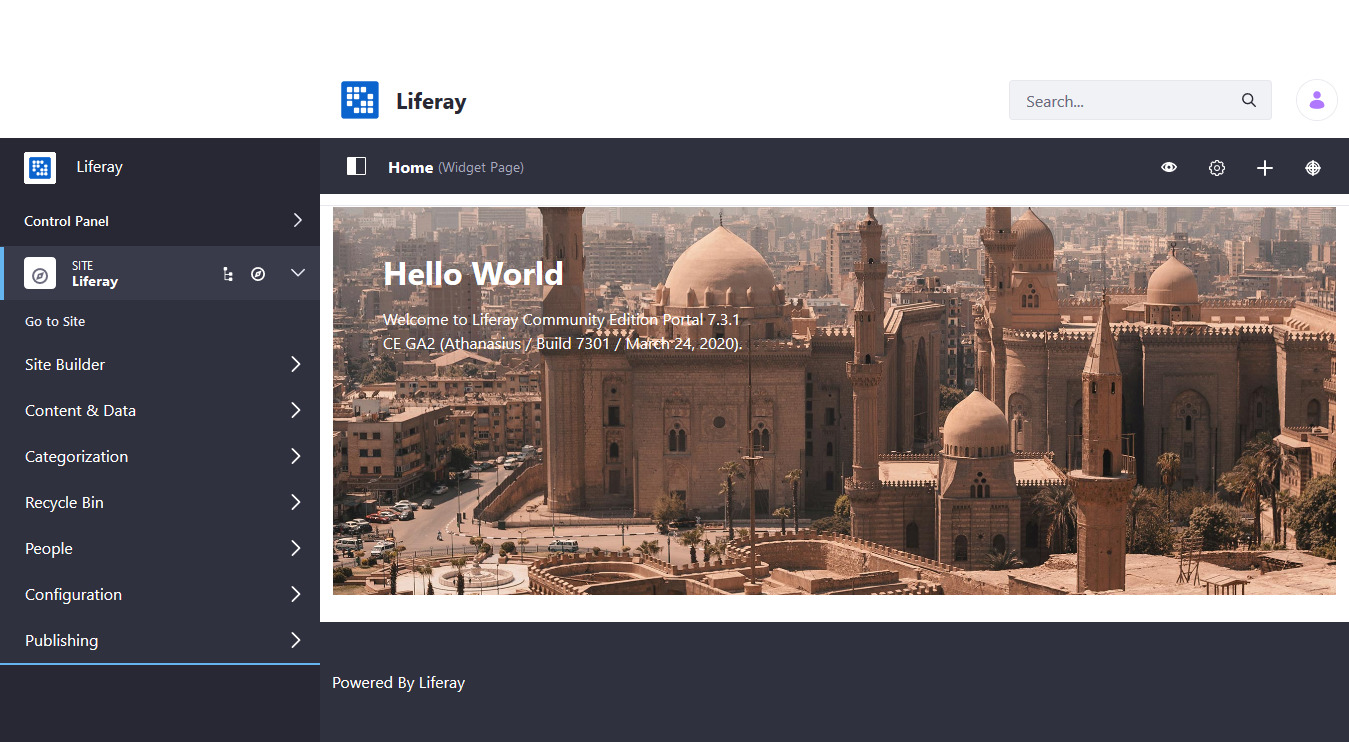1349x742 pixels.
Task: Expand the Content & Data chevron
Action: [x=296, y=410]
